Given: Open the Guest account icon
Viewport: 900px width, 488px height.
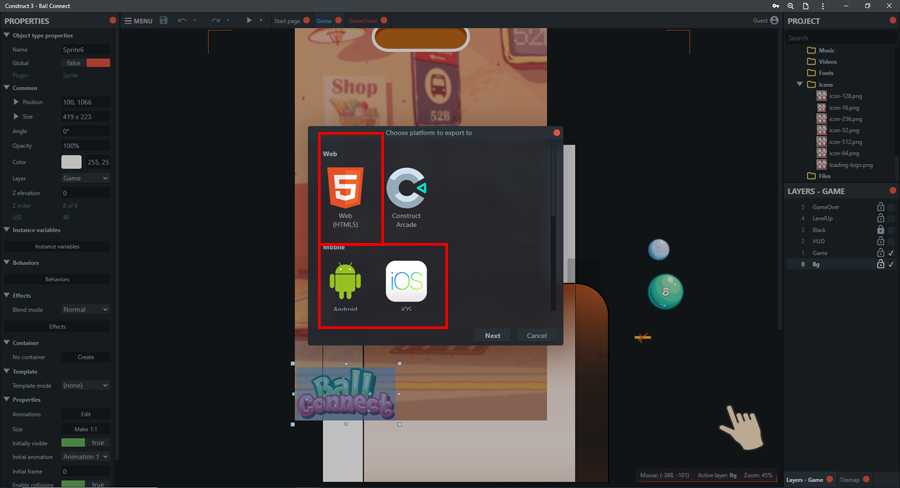Looking at the screenshot, I should (774, 20).
